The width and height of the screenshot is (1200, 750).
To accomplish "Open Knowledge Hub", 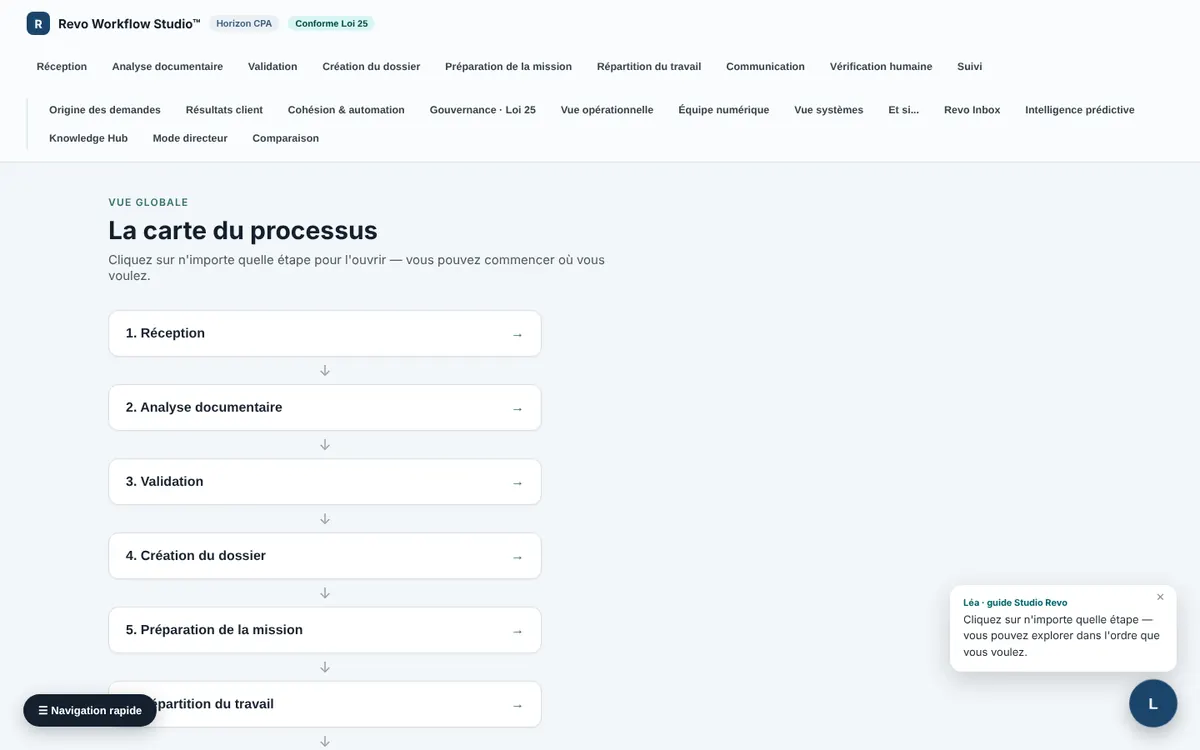I will click(x=88, y=138).
